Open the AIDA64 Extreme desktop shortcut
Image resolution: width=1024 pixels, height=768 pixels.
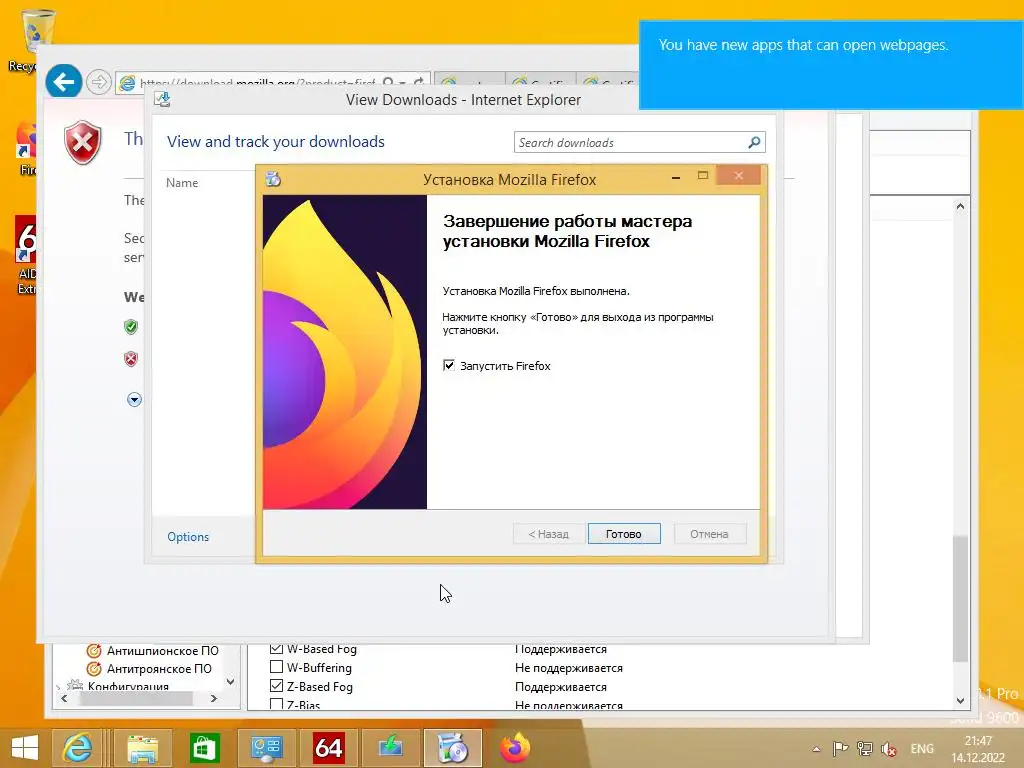(x=25, y=255)
